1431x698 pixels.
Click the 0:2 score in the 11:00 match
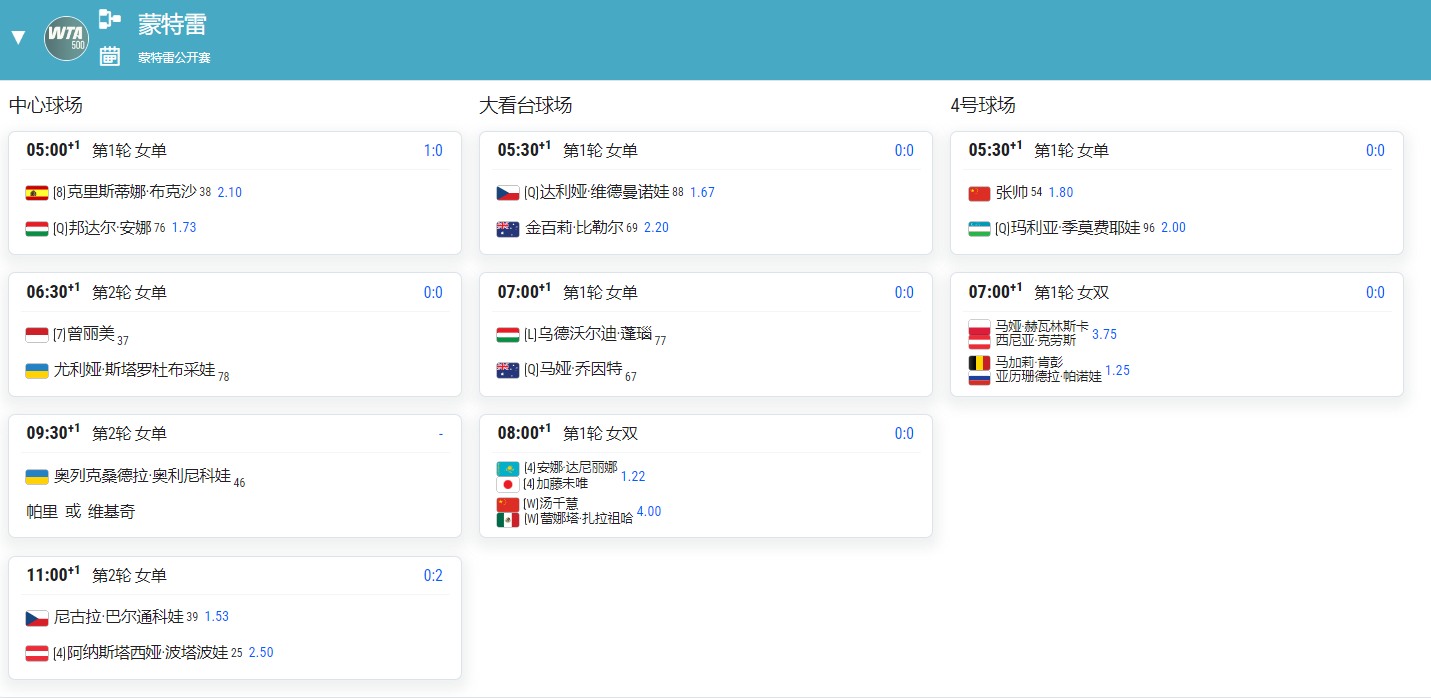coord(433,576)
